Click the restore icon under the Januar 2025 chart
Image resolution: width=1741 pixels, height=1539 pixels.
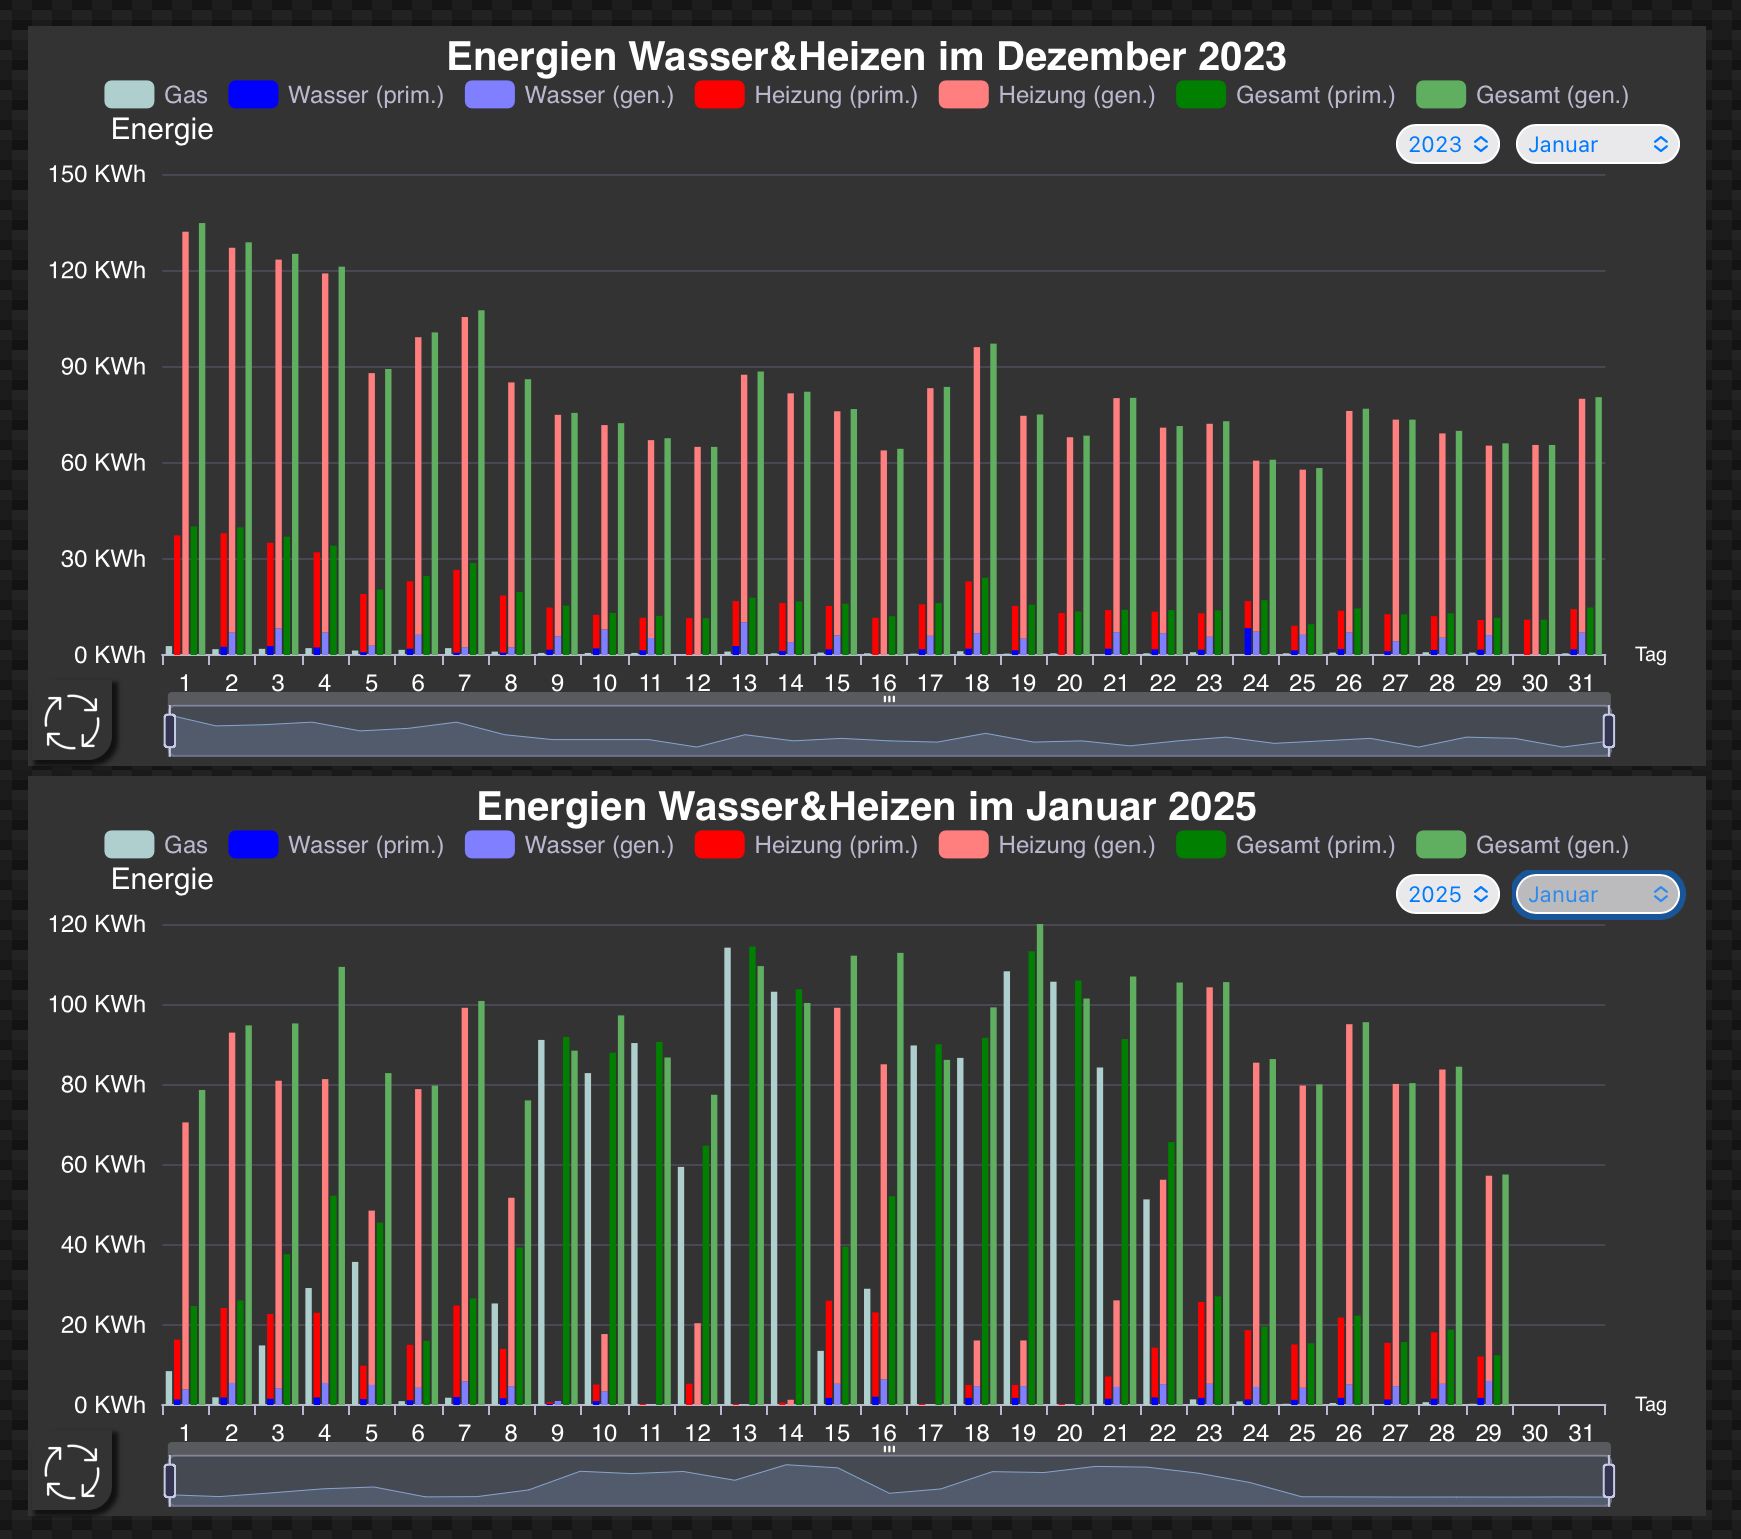pyautogui.click(x=72, y=1471)
